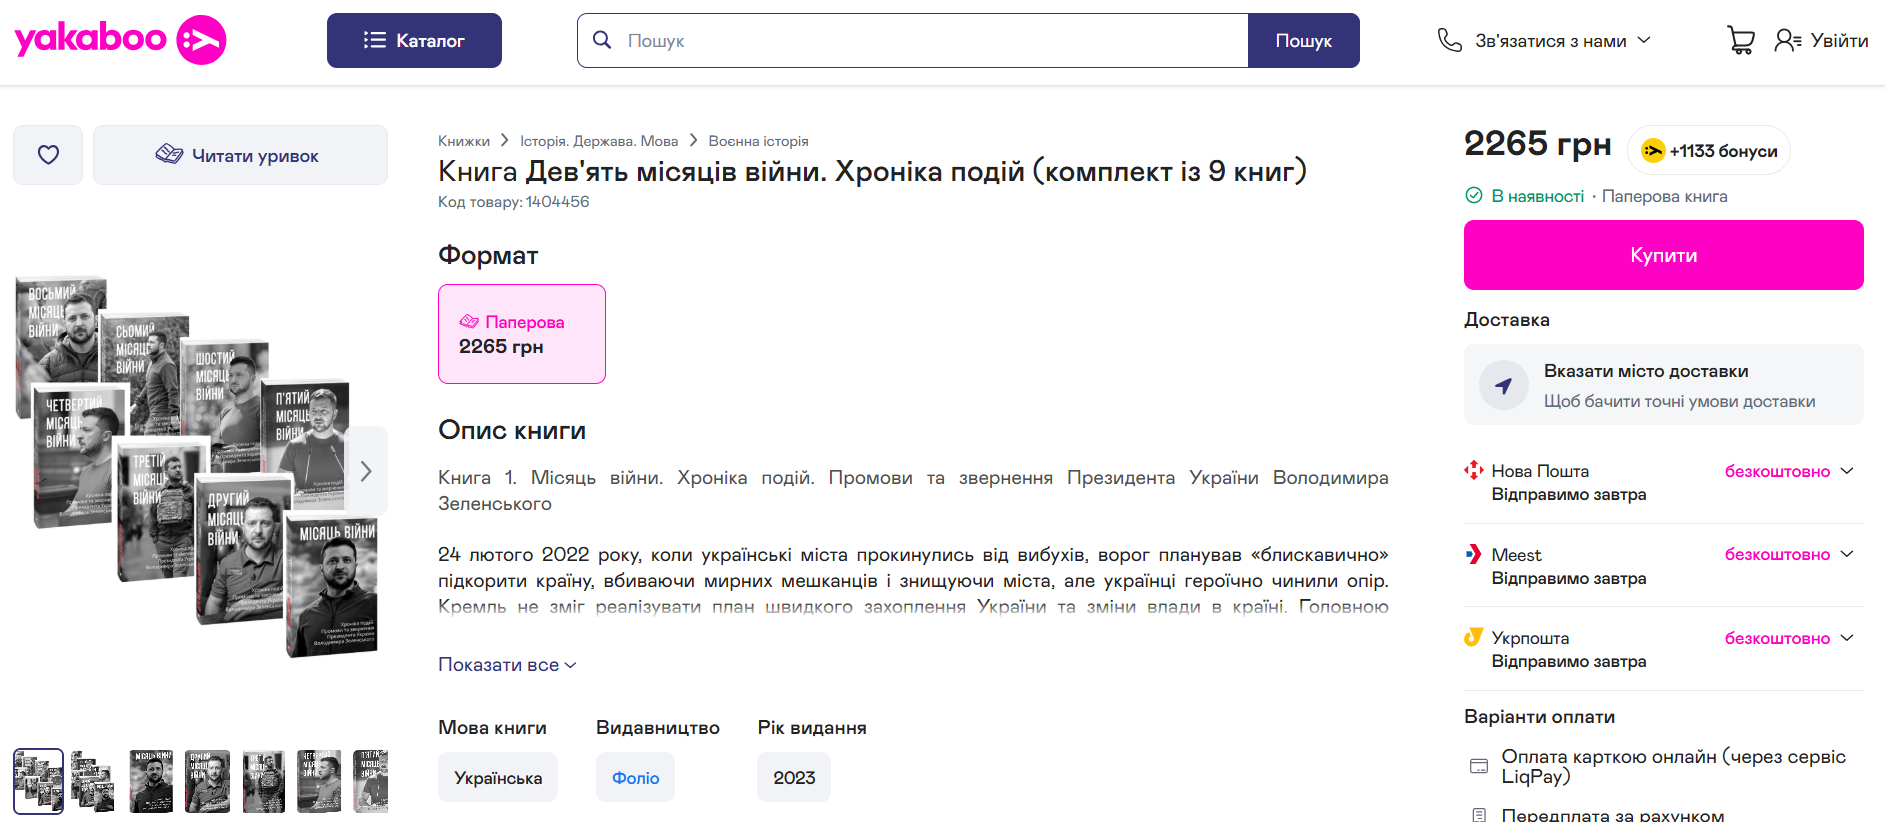The height and width of the screenshot is (822, 1887).
Task: Add book to wishlist heart icon
Action: [48, 155]
